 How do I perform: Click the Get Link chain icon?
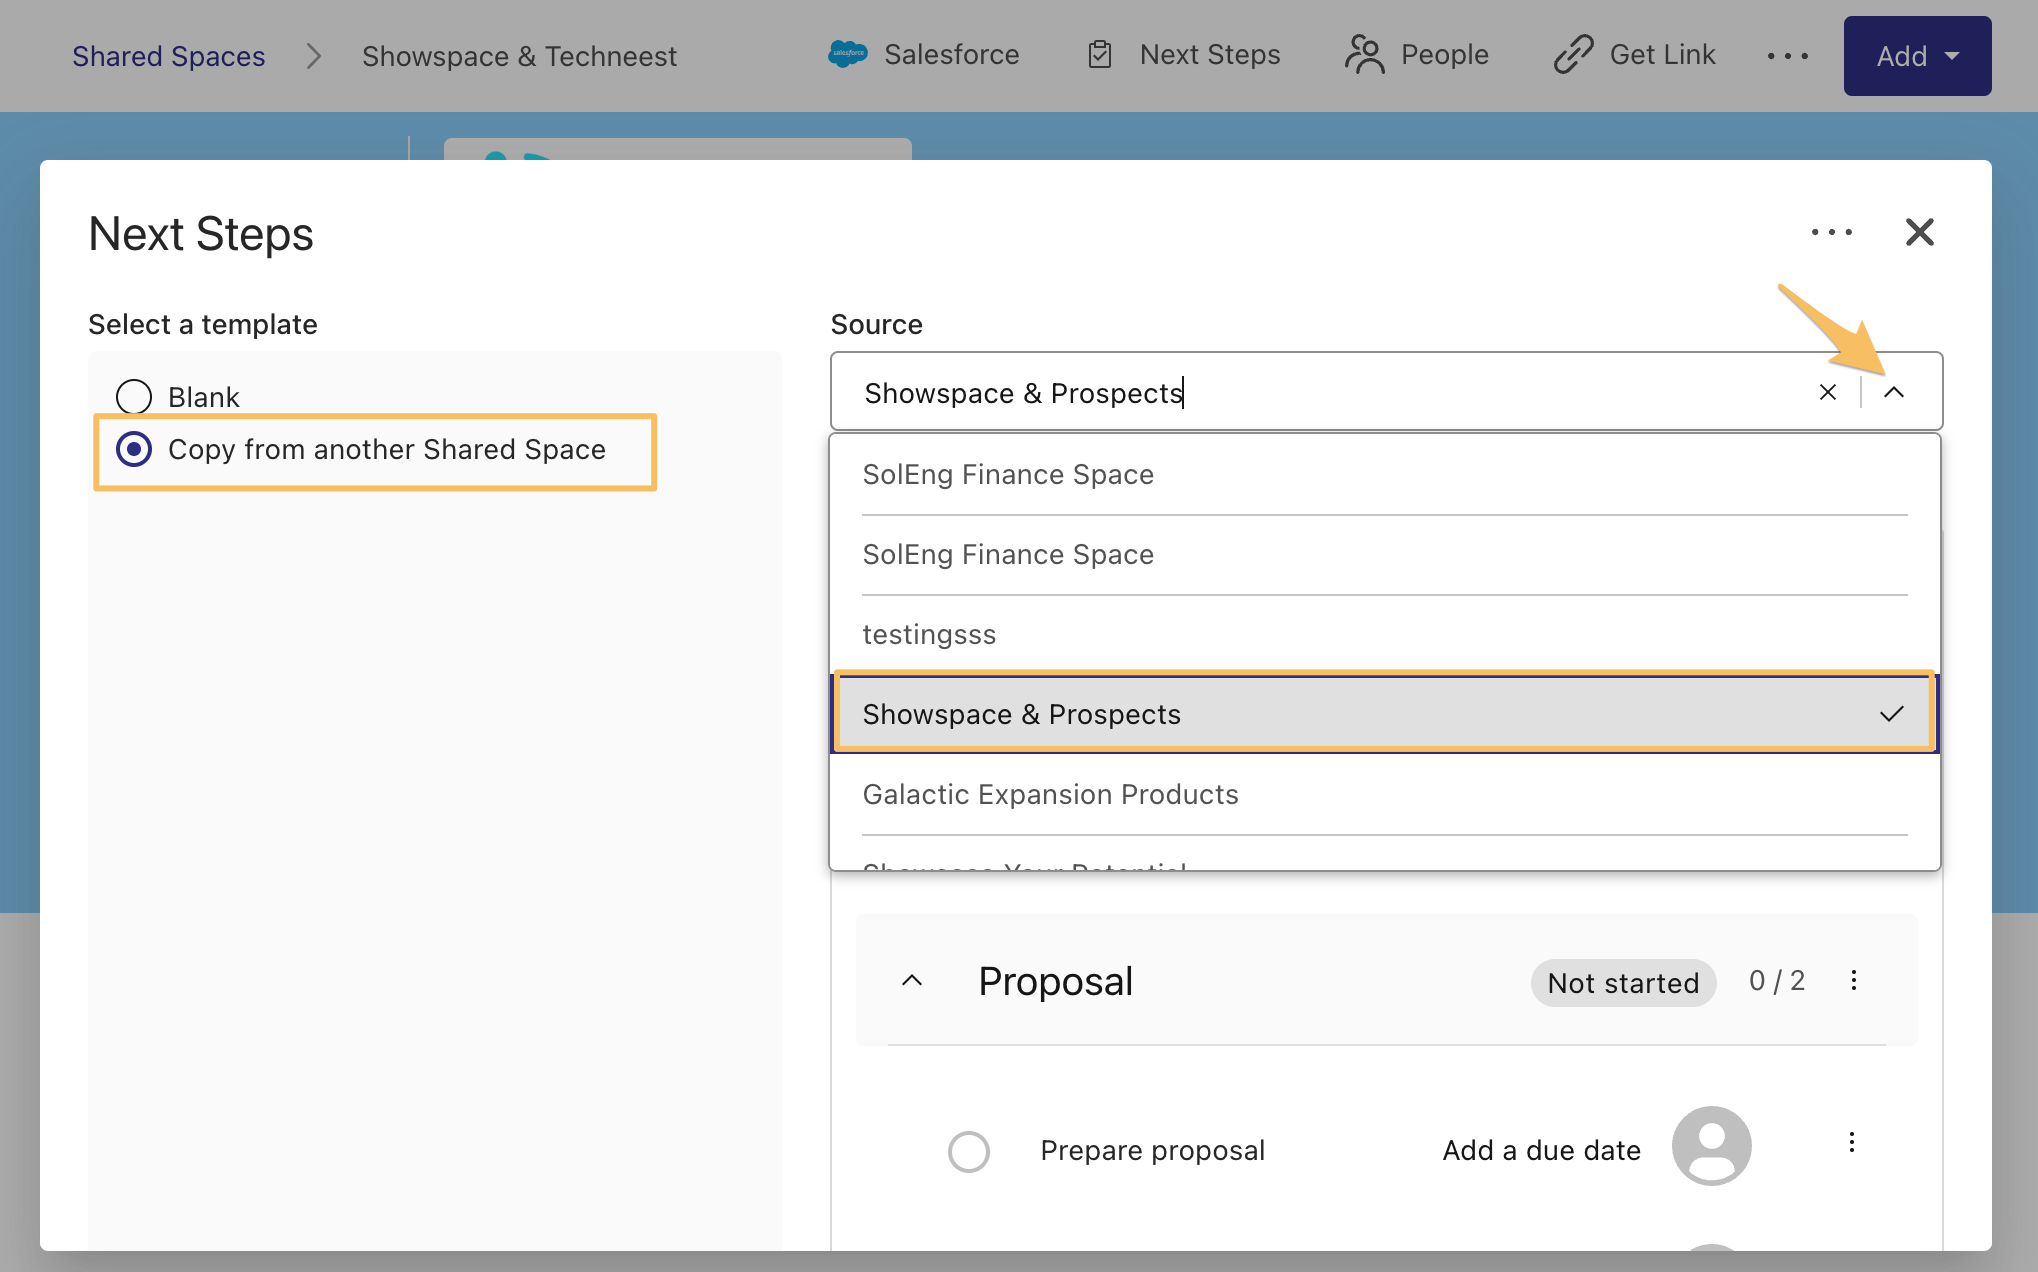(1573, 54)
